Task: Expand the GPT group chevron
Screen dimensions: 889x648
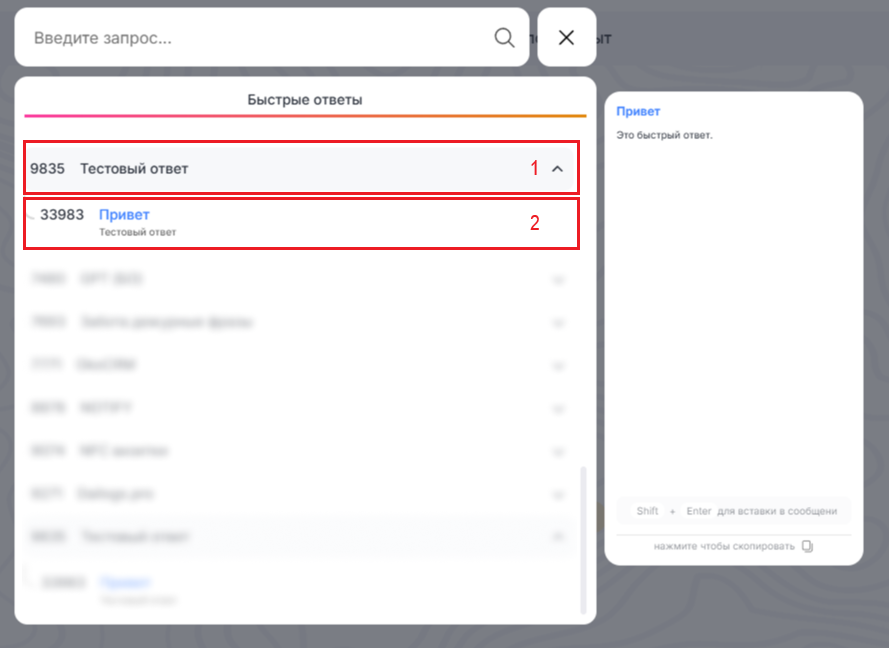Action: point(558,280)
